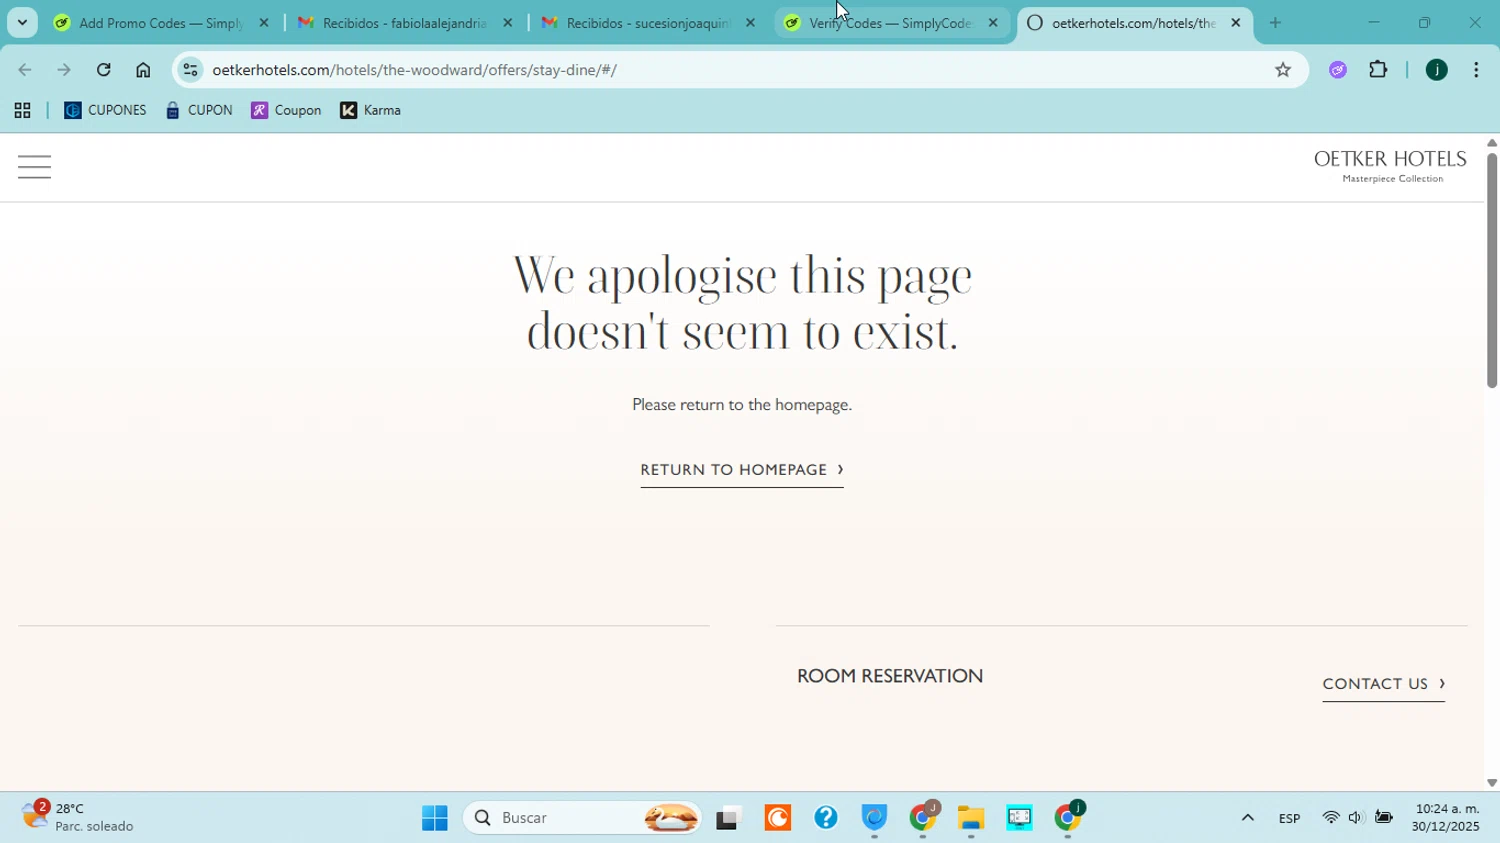Open the ESP language indicator

tap(1289, 818)
